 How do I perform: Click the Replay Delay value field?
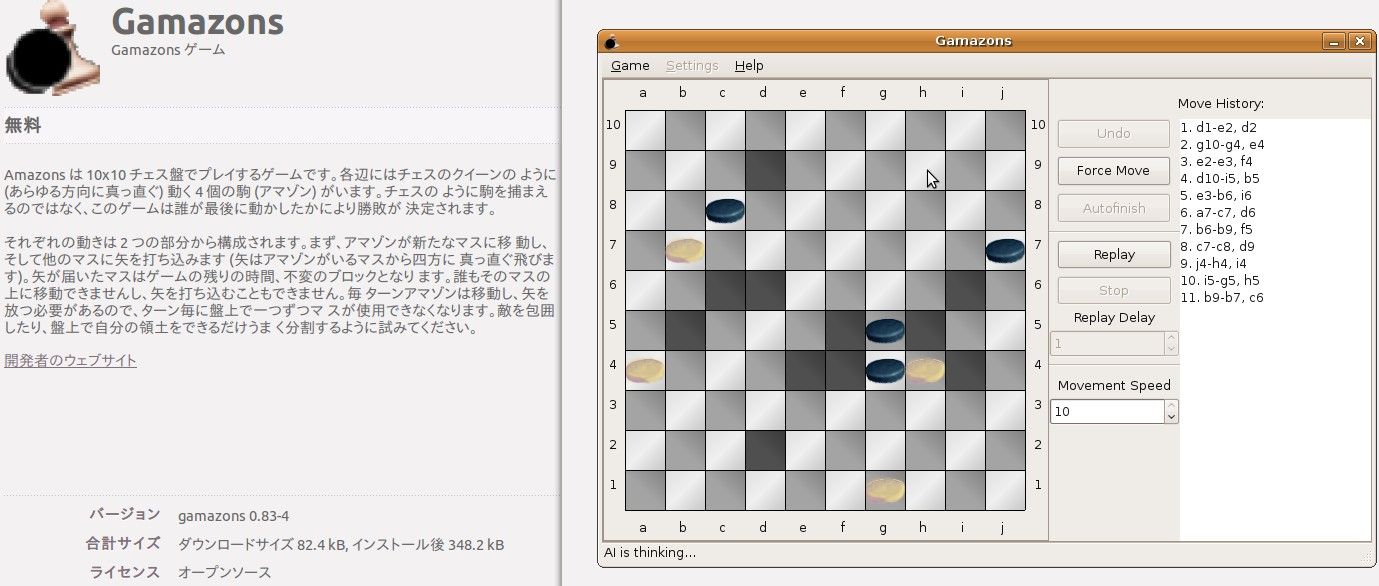pyautogui.click(x=1108, y=343)
